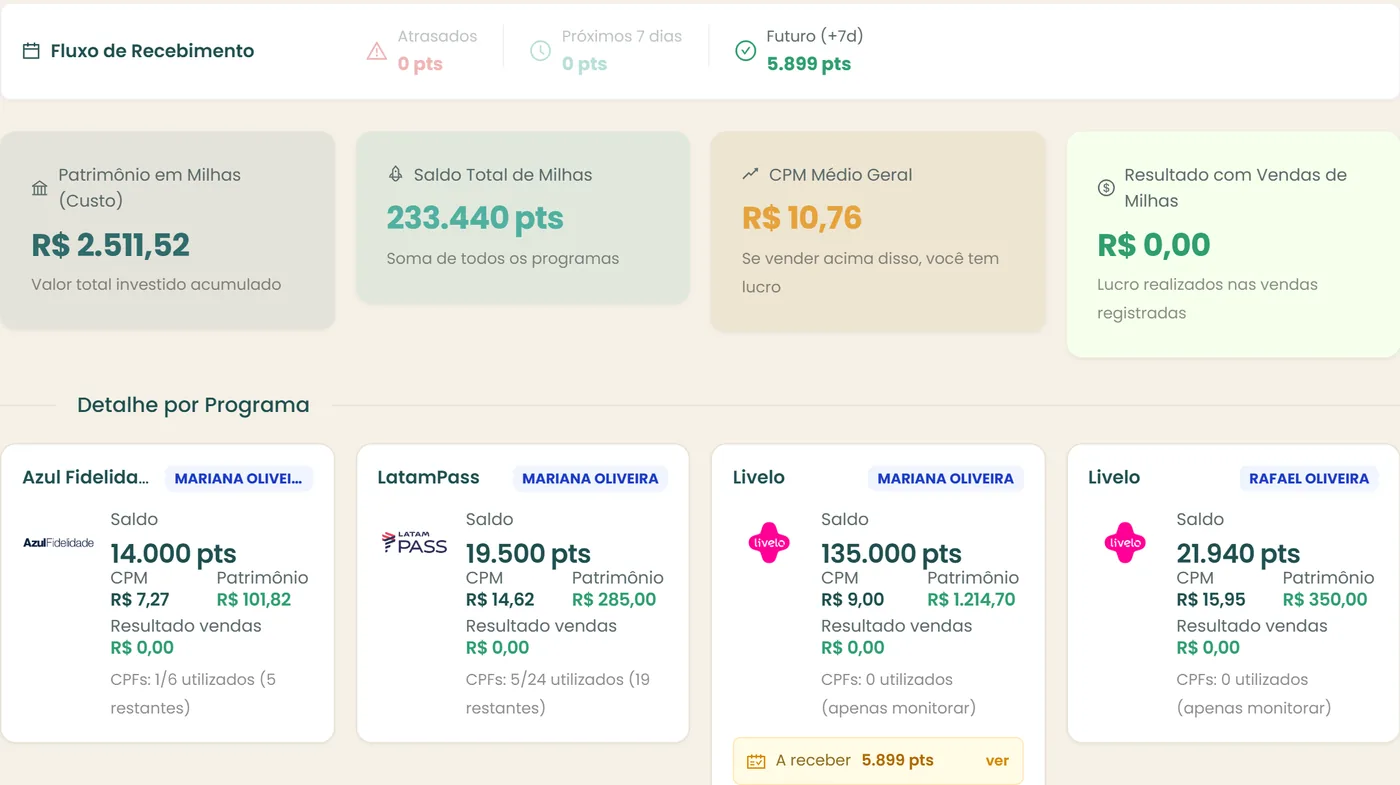Screen dimensions: 1400x785
Task: Click the warning triangle icon for Atrasados
Action: click(x=377, y=51)
